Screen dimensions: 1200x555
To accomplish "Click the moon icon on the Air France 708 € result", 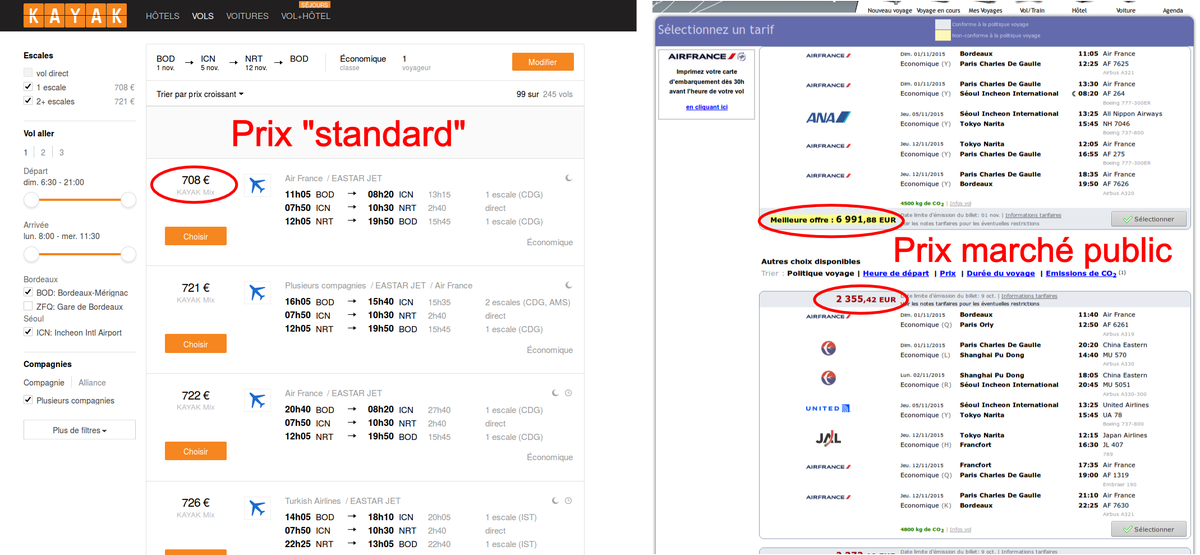I will pos(568,178).
